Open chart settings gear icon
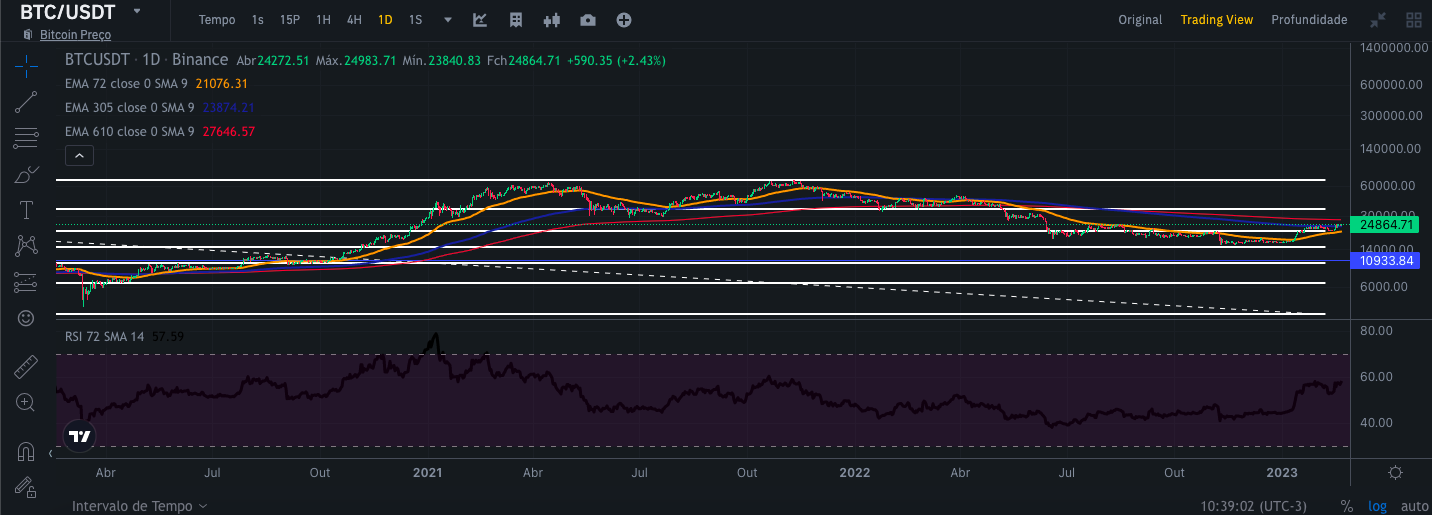 click(x=1396, y=472)
